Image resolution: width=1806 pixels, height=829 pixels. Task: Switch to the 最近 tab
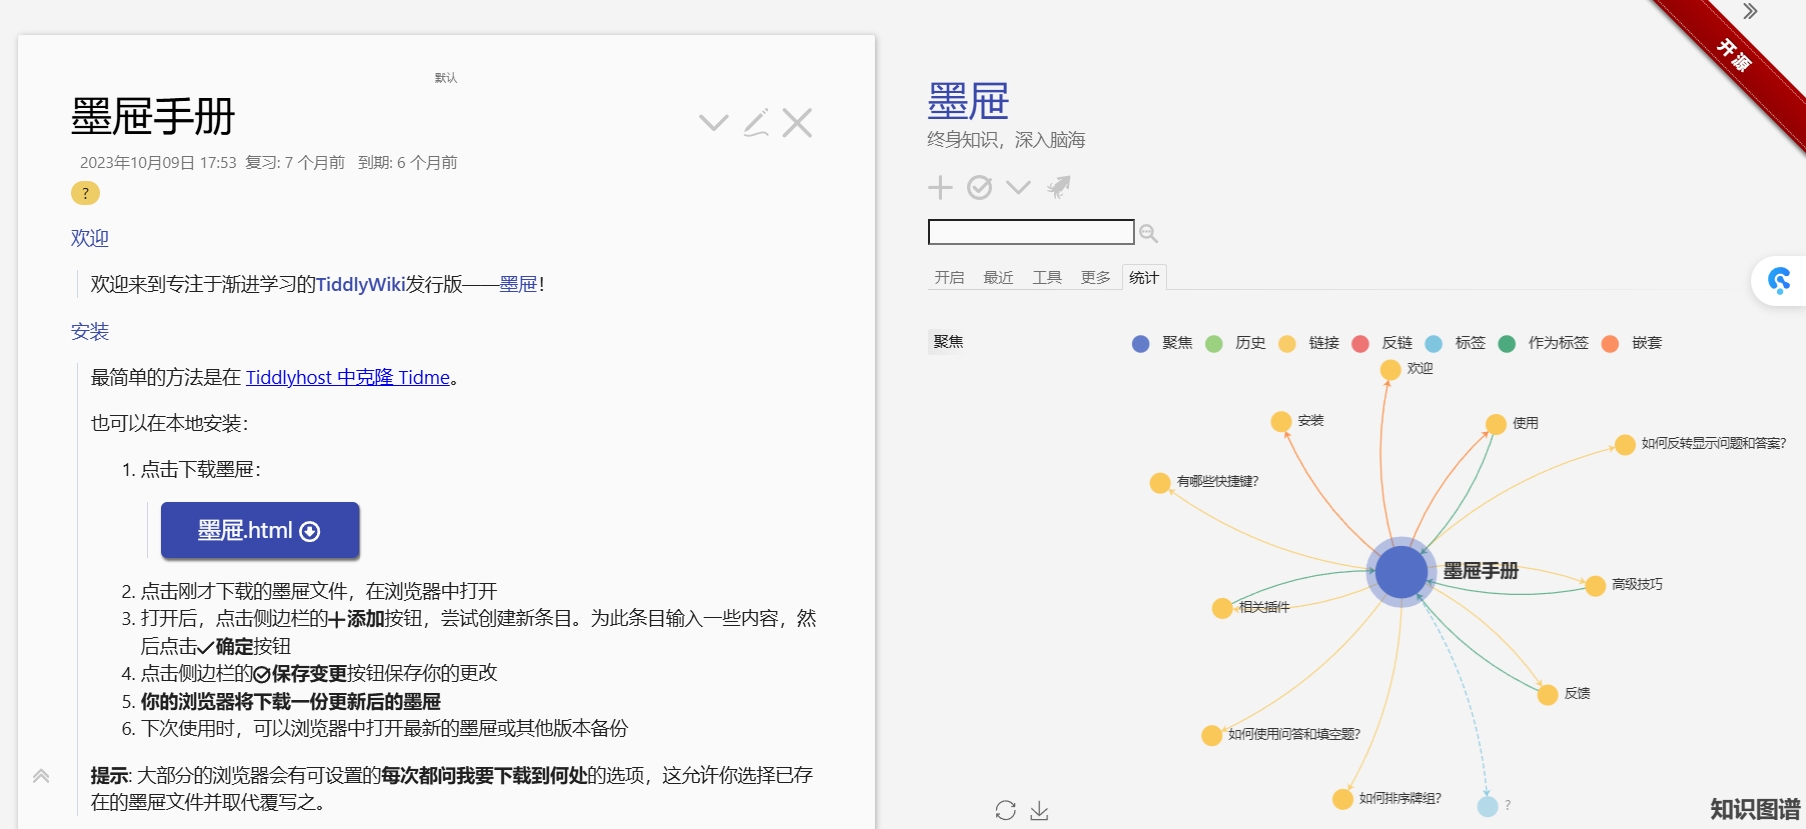[998, 277]
